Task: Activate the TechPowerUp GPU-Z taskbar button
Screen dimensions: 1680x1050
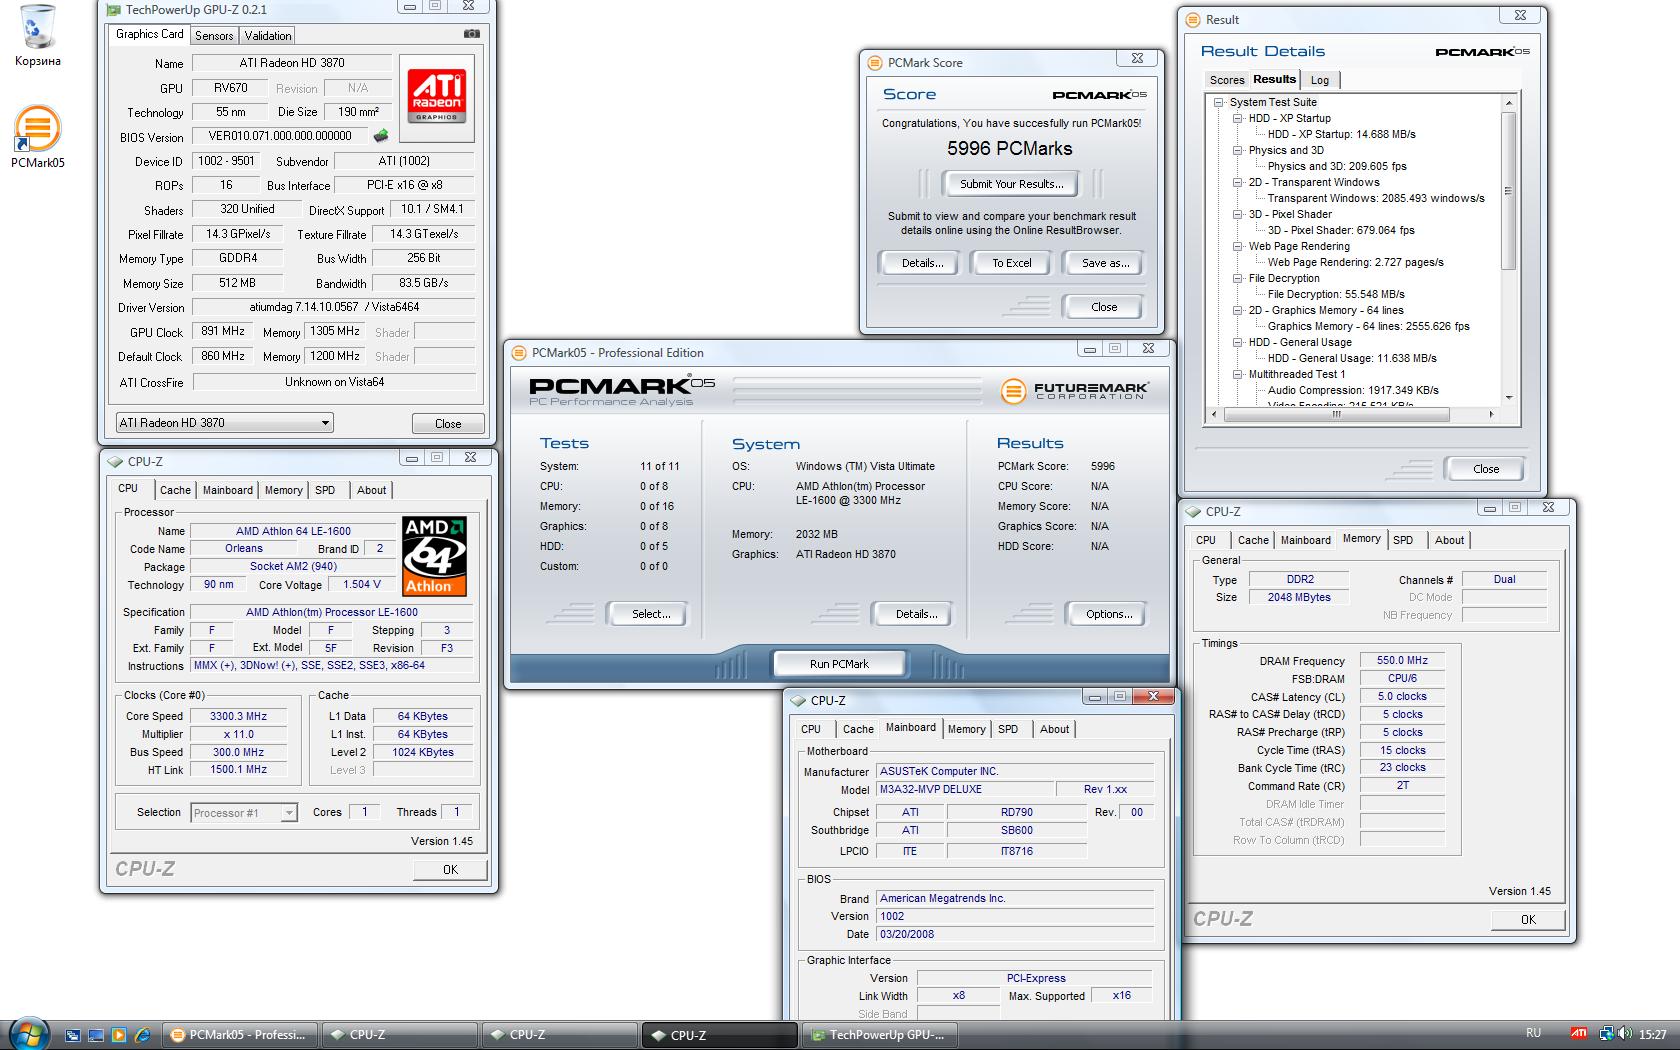Action: tap(880, 1035)
